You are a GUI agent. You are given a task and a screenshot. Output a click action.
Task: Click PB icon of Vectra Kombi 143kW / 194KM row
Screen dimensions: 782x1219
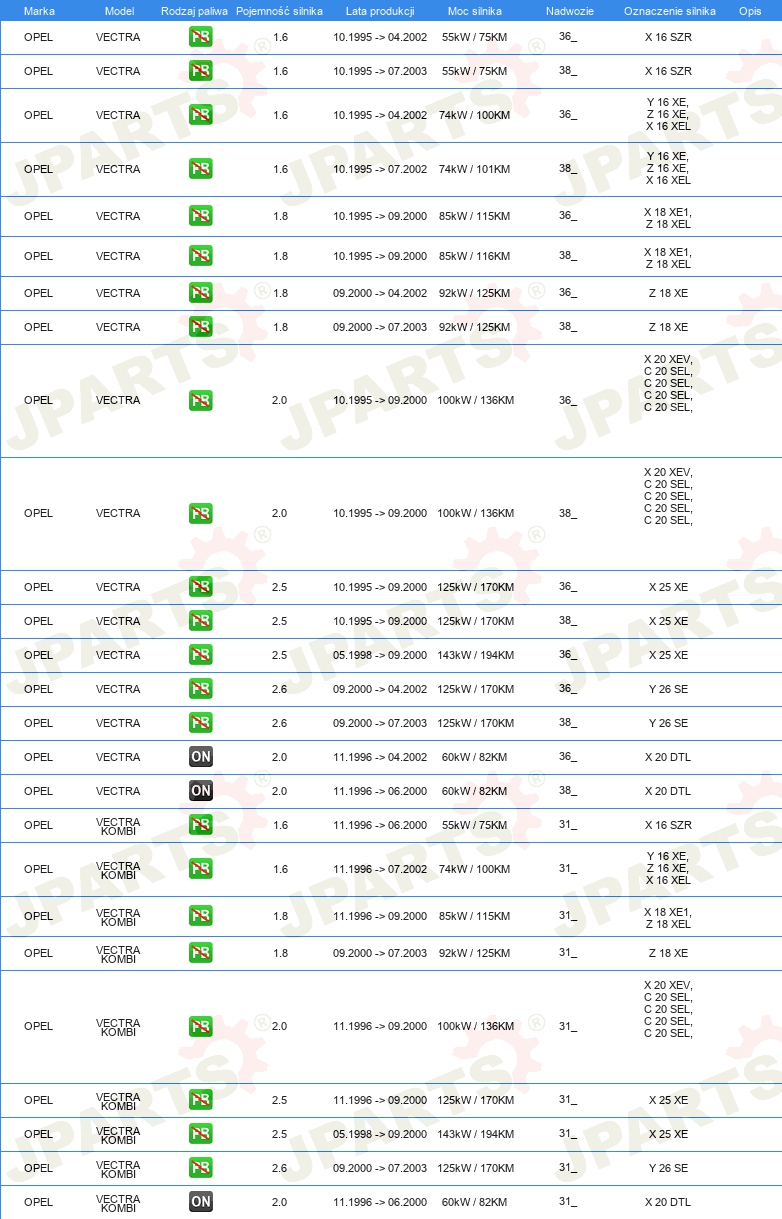(x=200, y=1134)
